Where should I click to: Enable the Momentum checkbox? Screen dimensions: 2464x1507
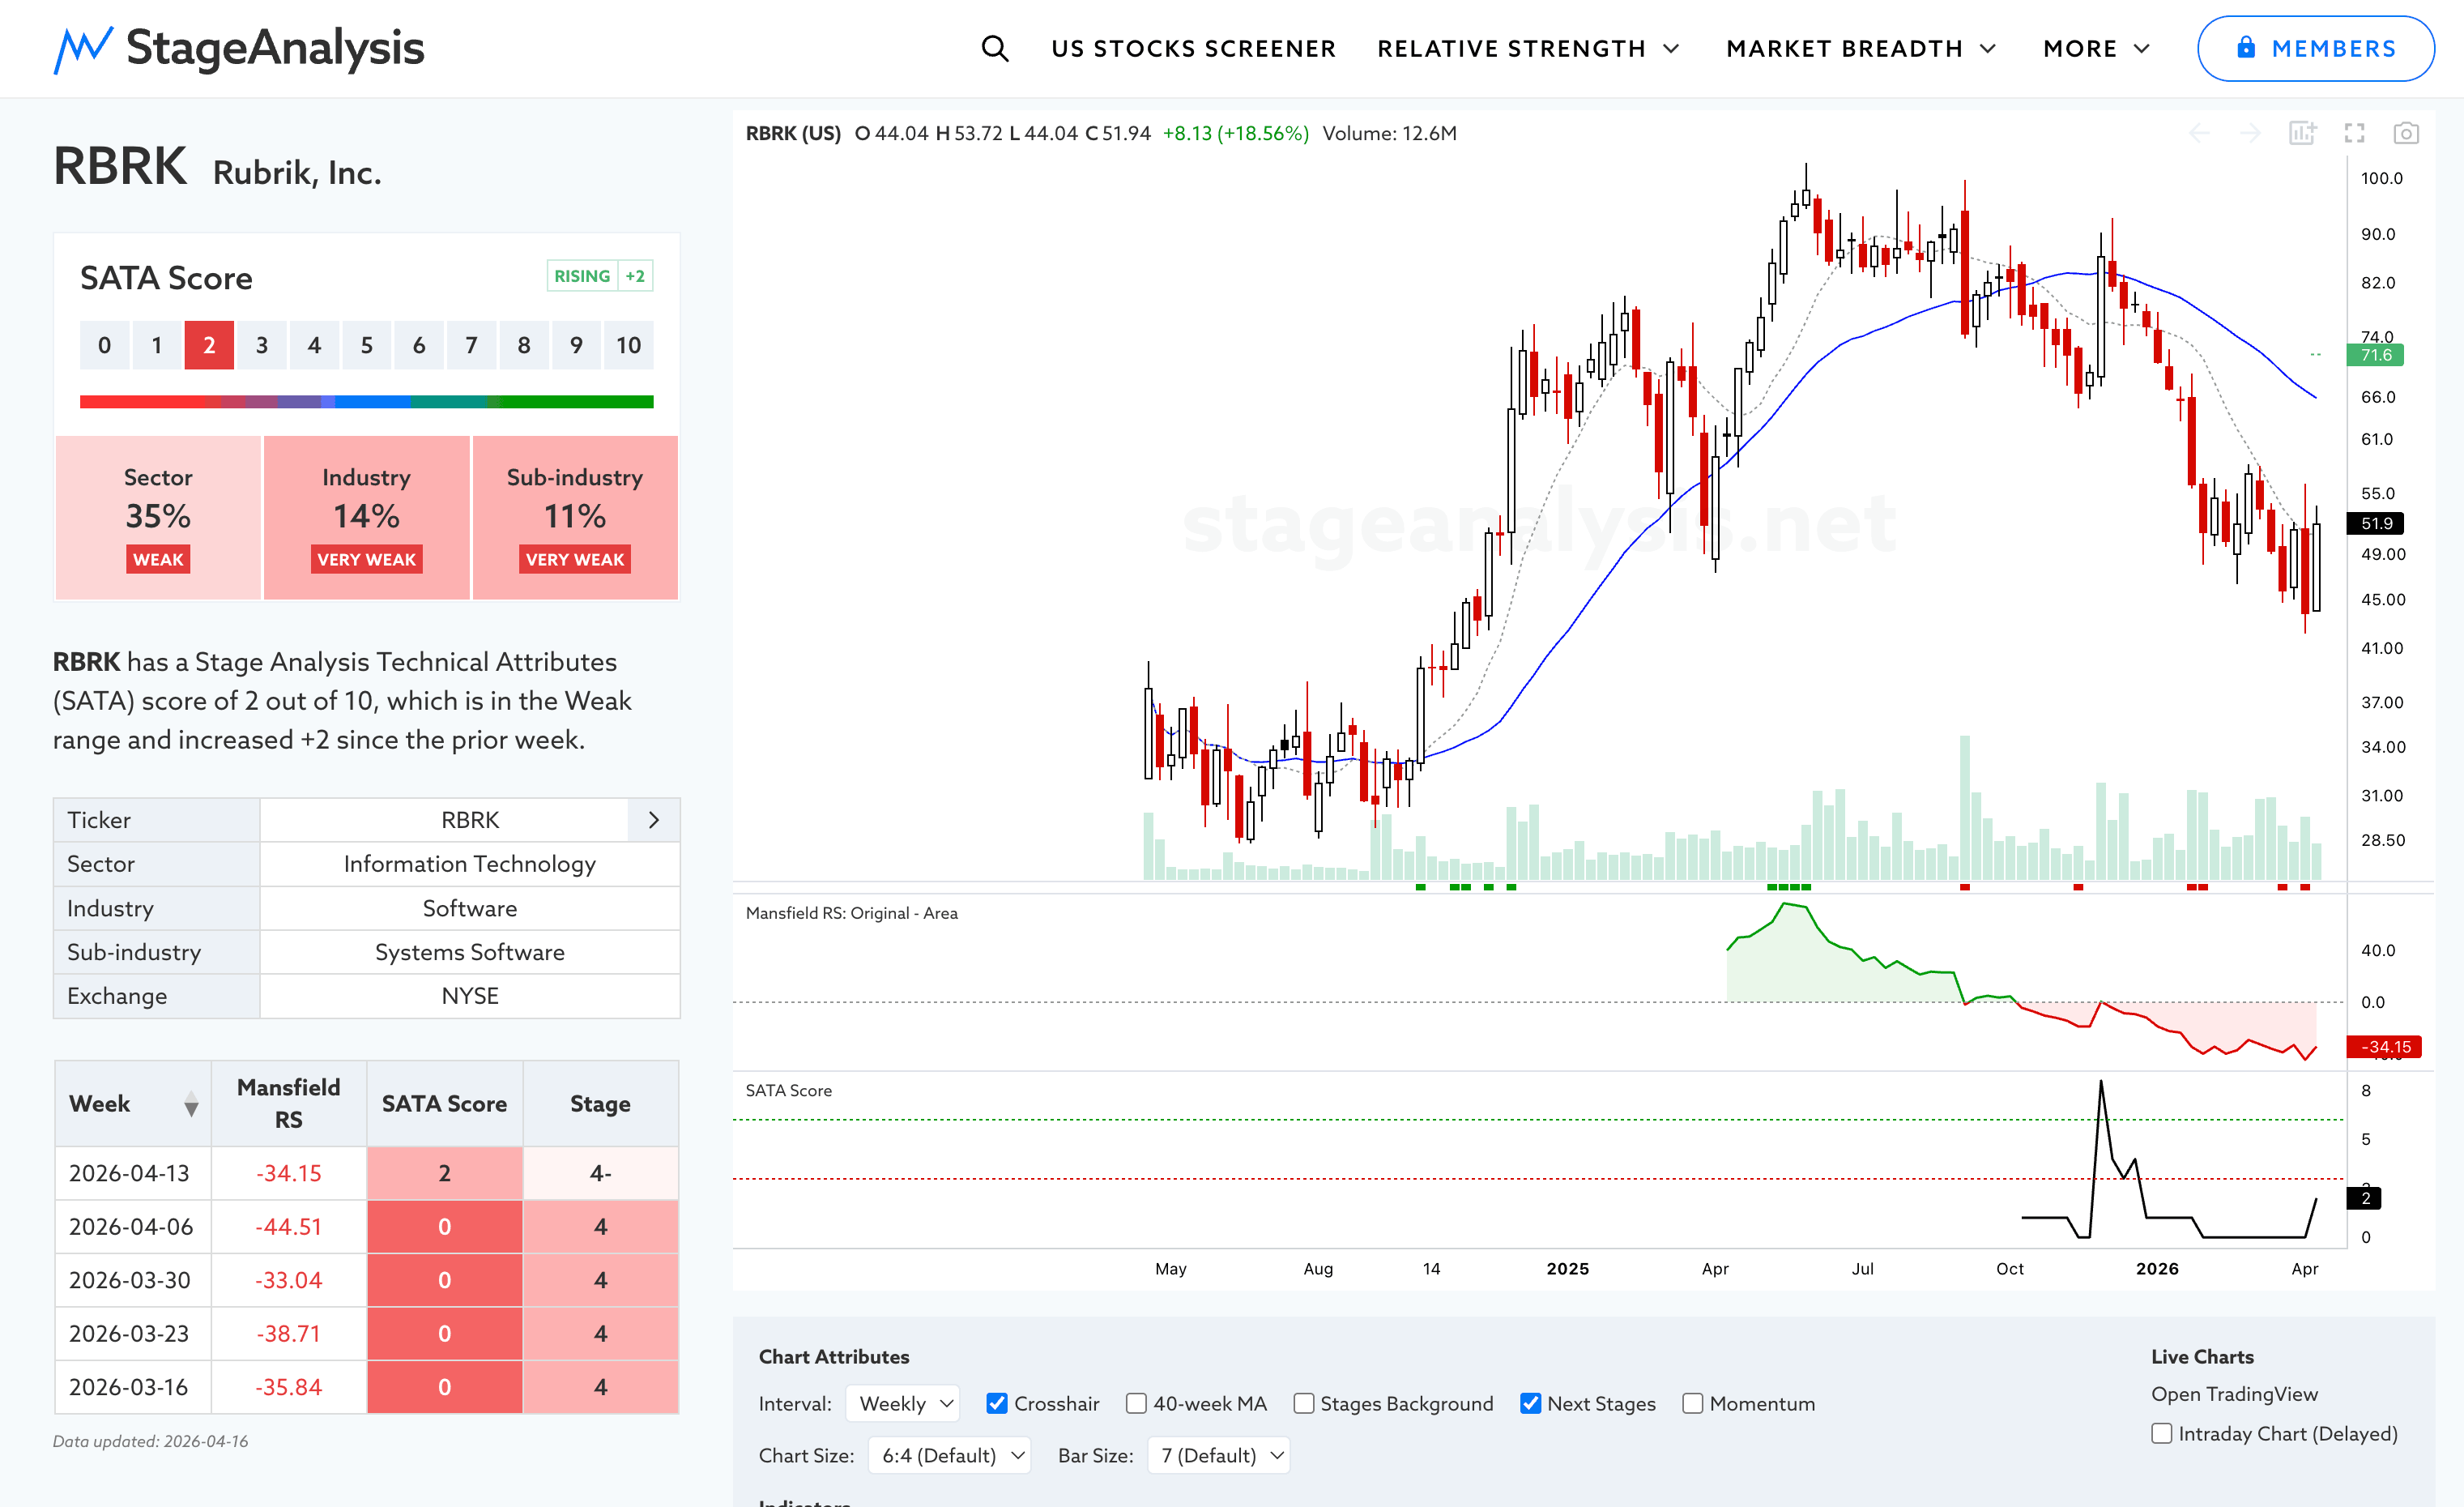click(x=1692, y=1403)
